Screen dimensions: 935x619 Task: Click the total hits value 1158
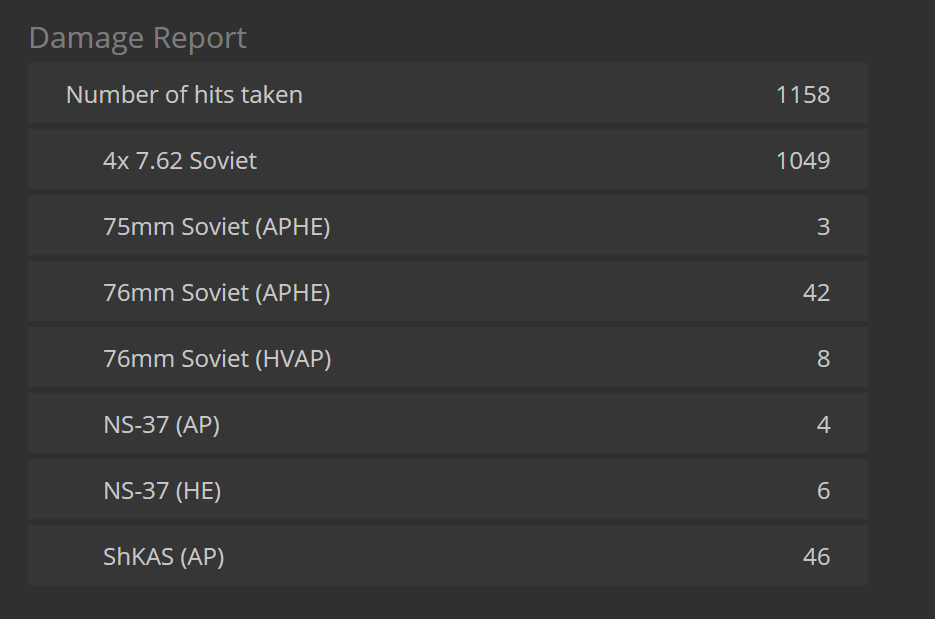[802, 95]
